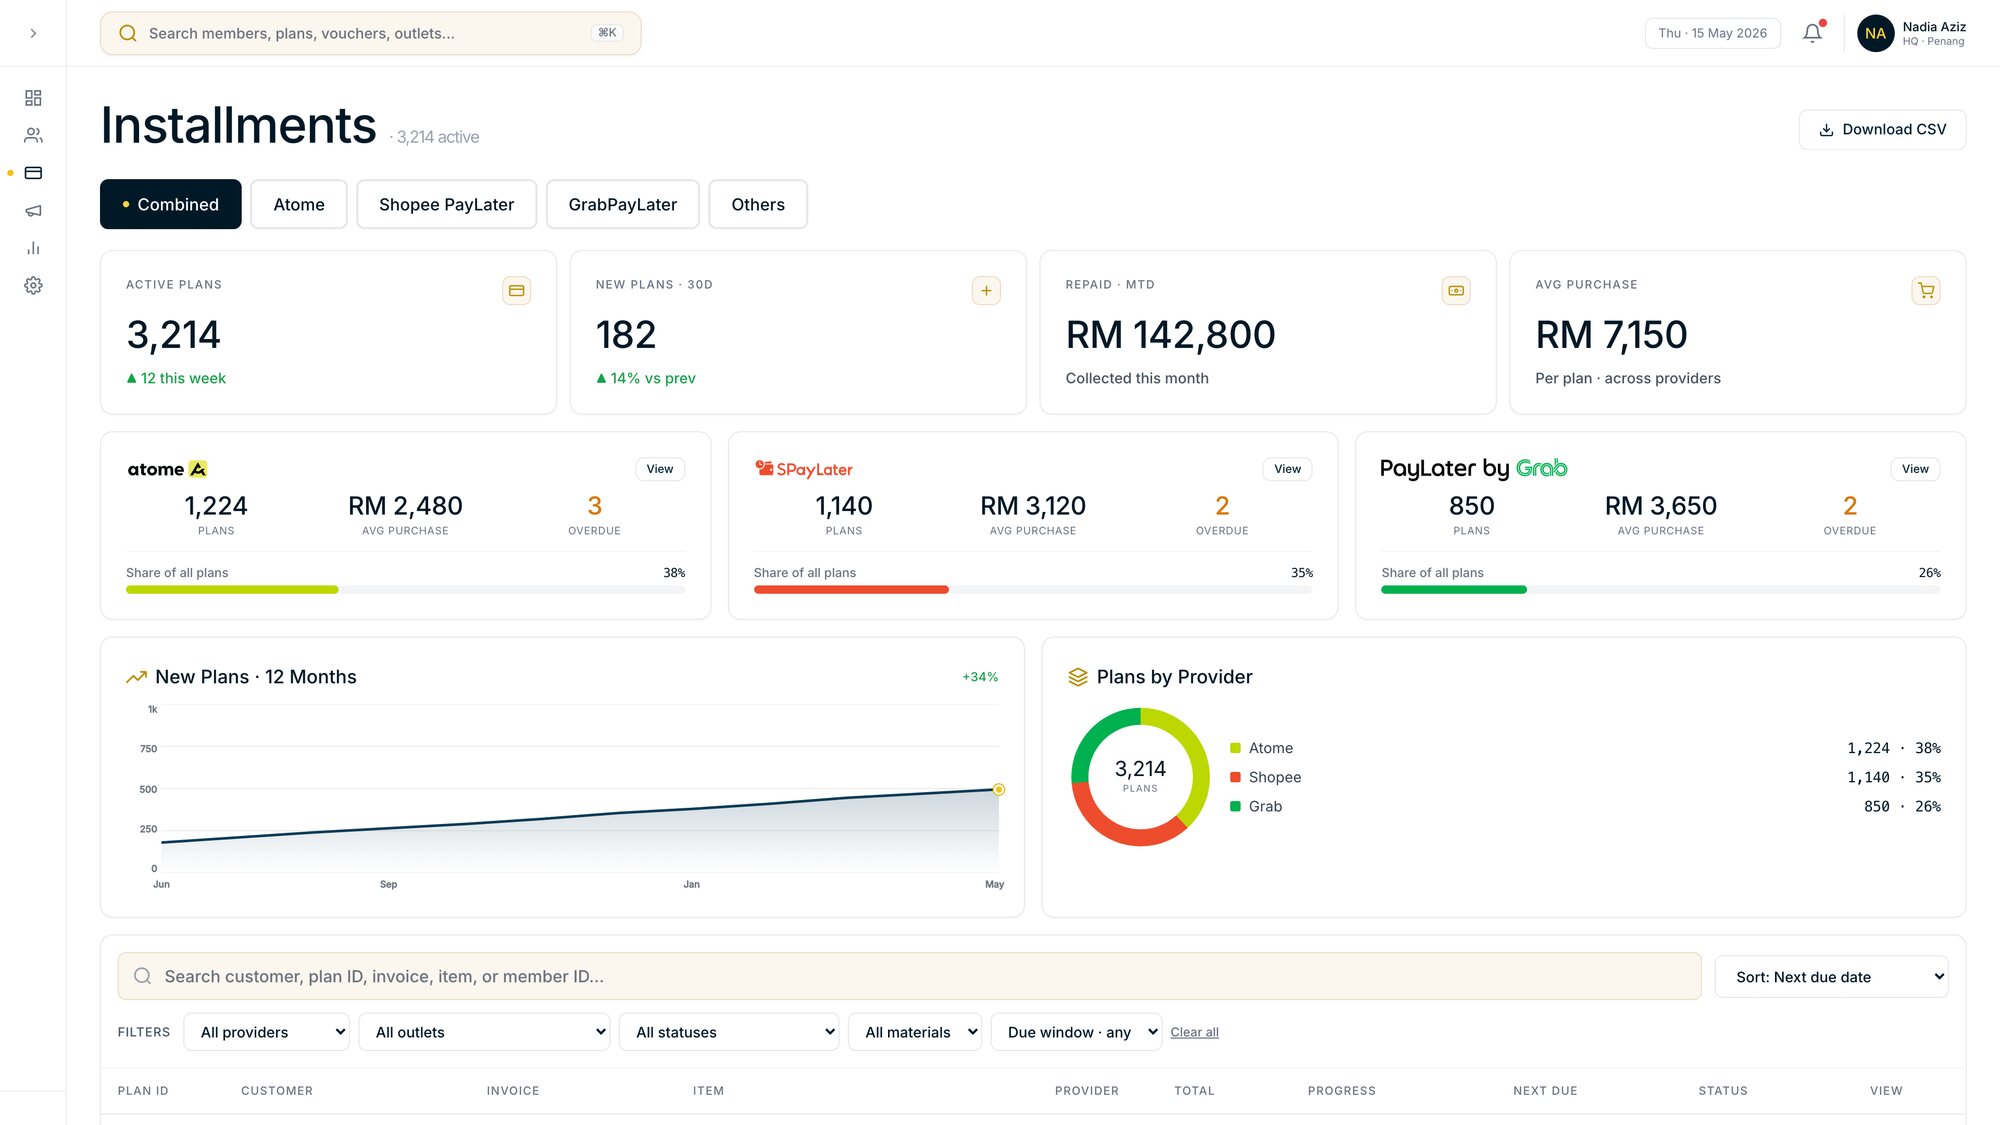Clear all filters

(1194, 1032)
